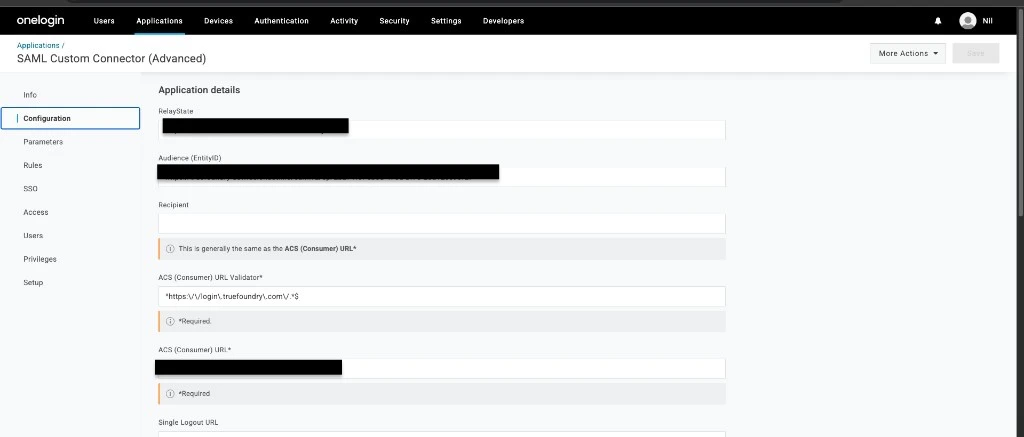Click info icon under ACS (Consumer) URL field
Image resolution: width=1024 pixels, height=437 pixels.
click(x=170, y=394)
